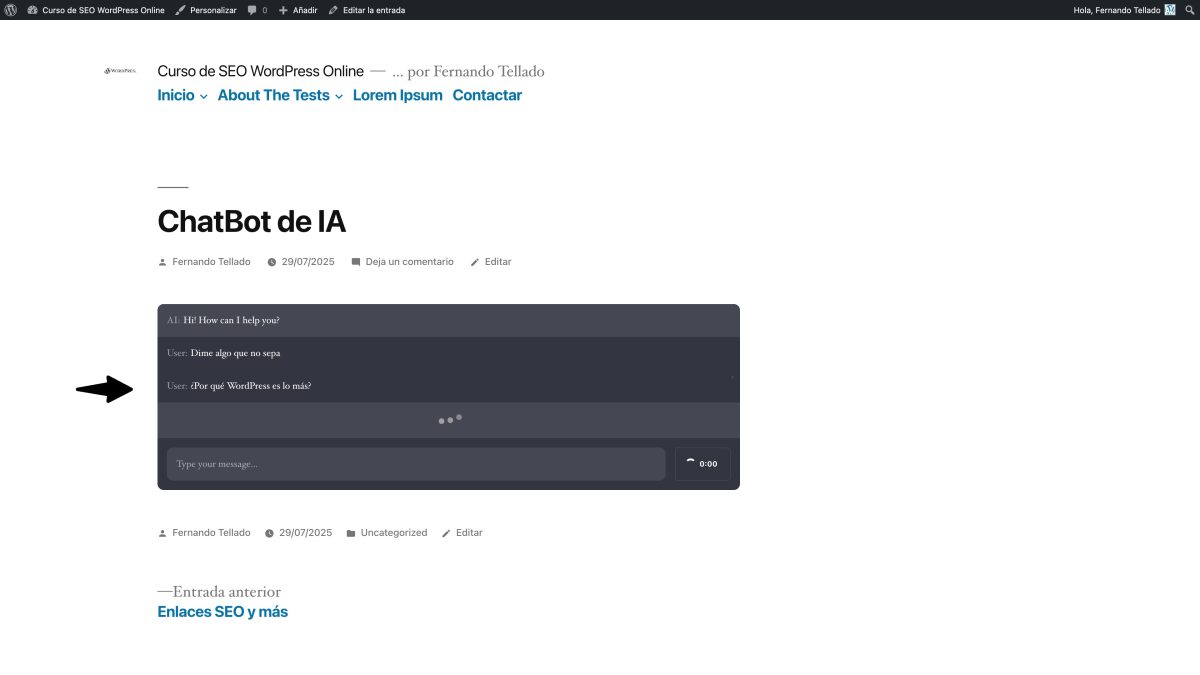Open the search icon at top right
Viewport: 1200px width, 675px height.
(x=1191, y=10)
